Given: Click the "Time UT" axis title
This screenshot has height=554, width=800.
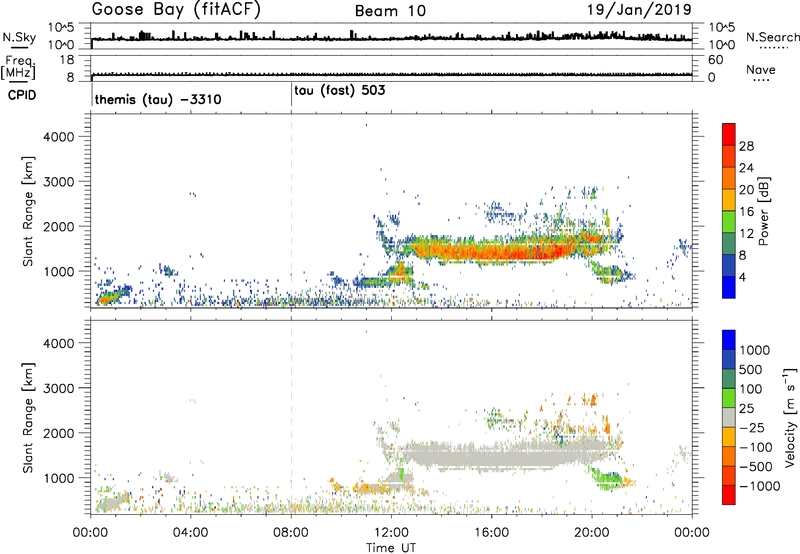Looking at the screenshot, I should [x=391, y=548].
